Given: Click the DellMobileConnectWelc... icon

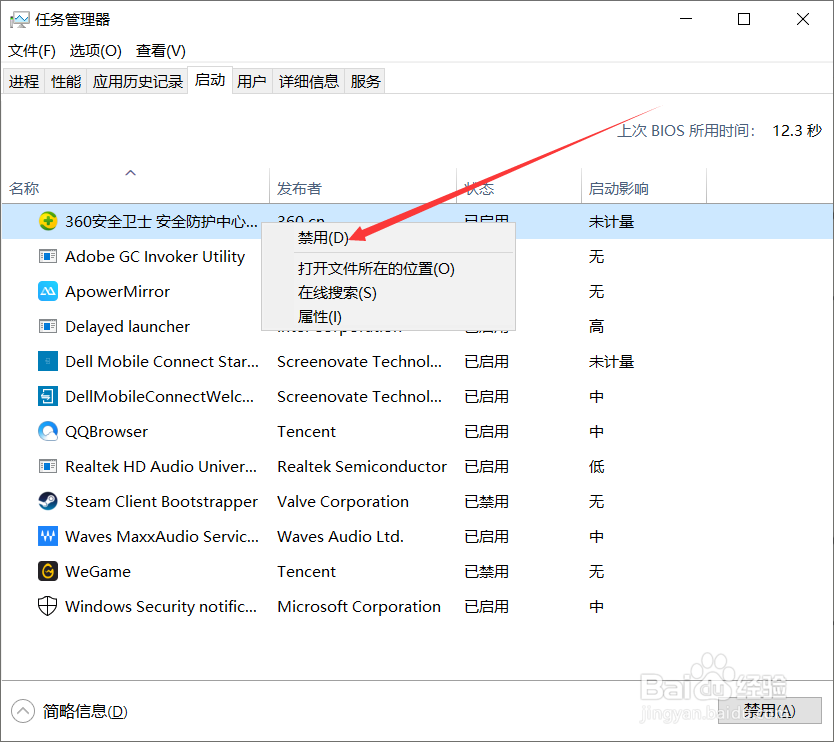Looking at the screenshot, I should [x=48, y=396].
